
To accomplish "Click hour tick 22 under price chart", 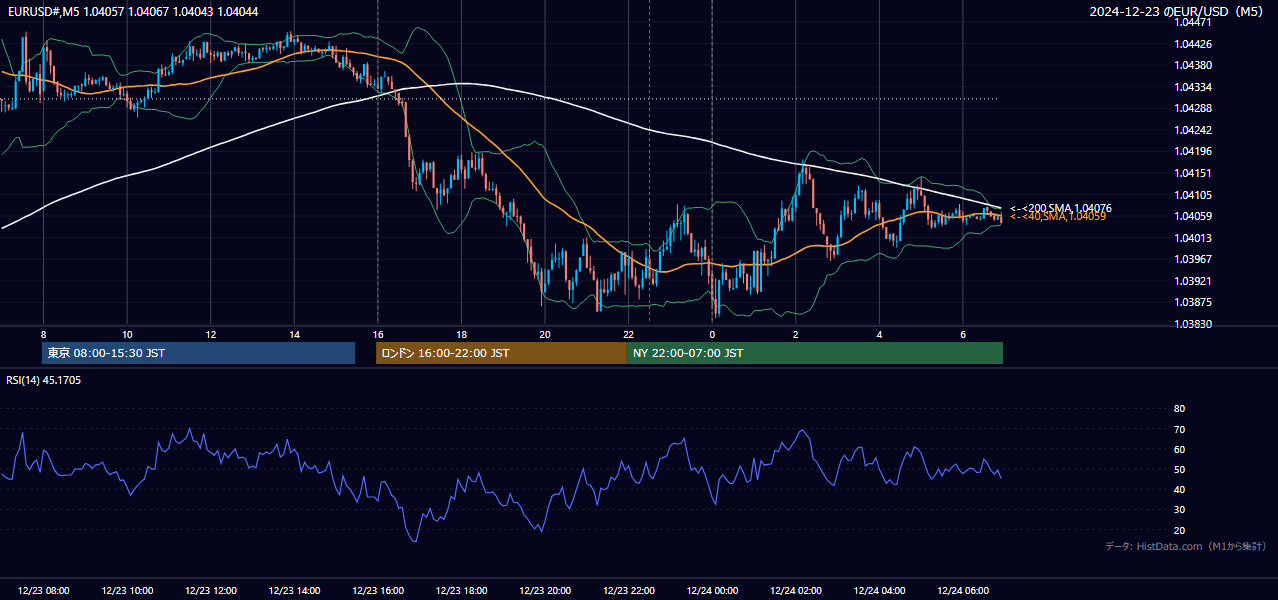I will coord(628,334).
